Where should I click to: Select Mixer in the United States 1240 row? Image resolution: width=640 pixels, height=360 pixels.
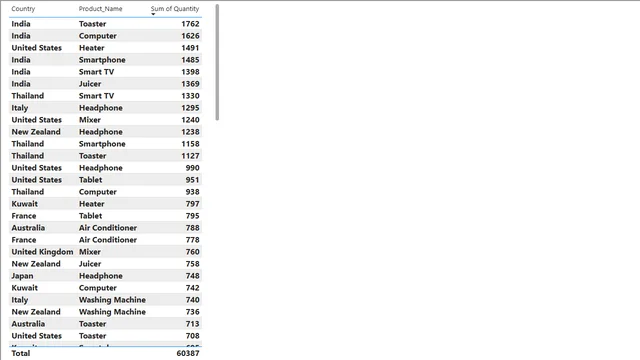pos(90,120)
